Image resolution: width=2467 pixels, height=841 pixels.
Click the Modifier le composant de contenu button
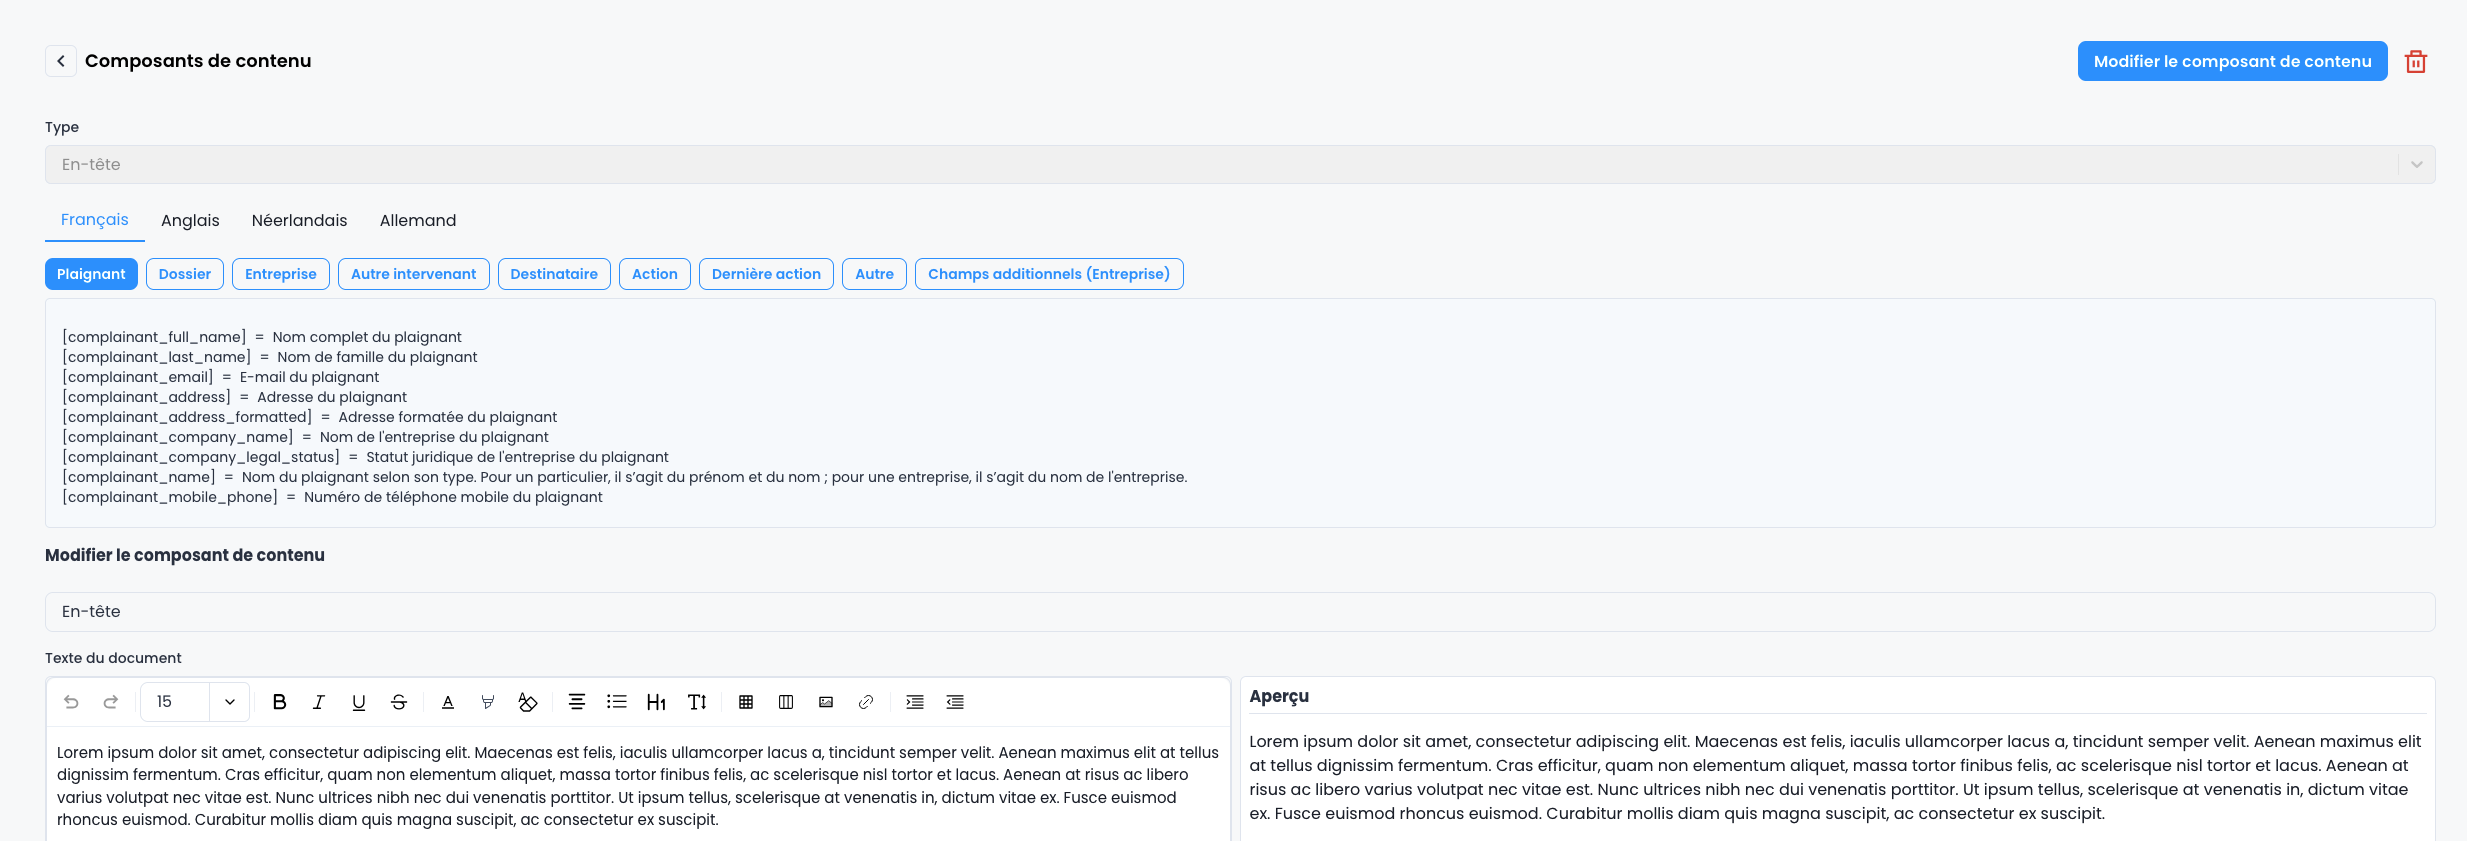click(x=2232, y=62)
